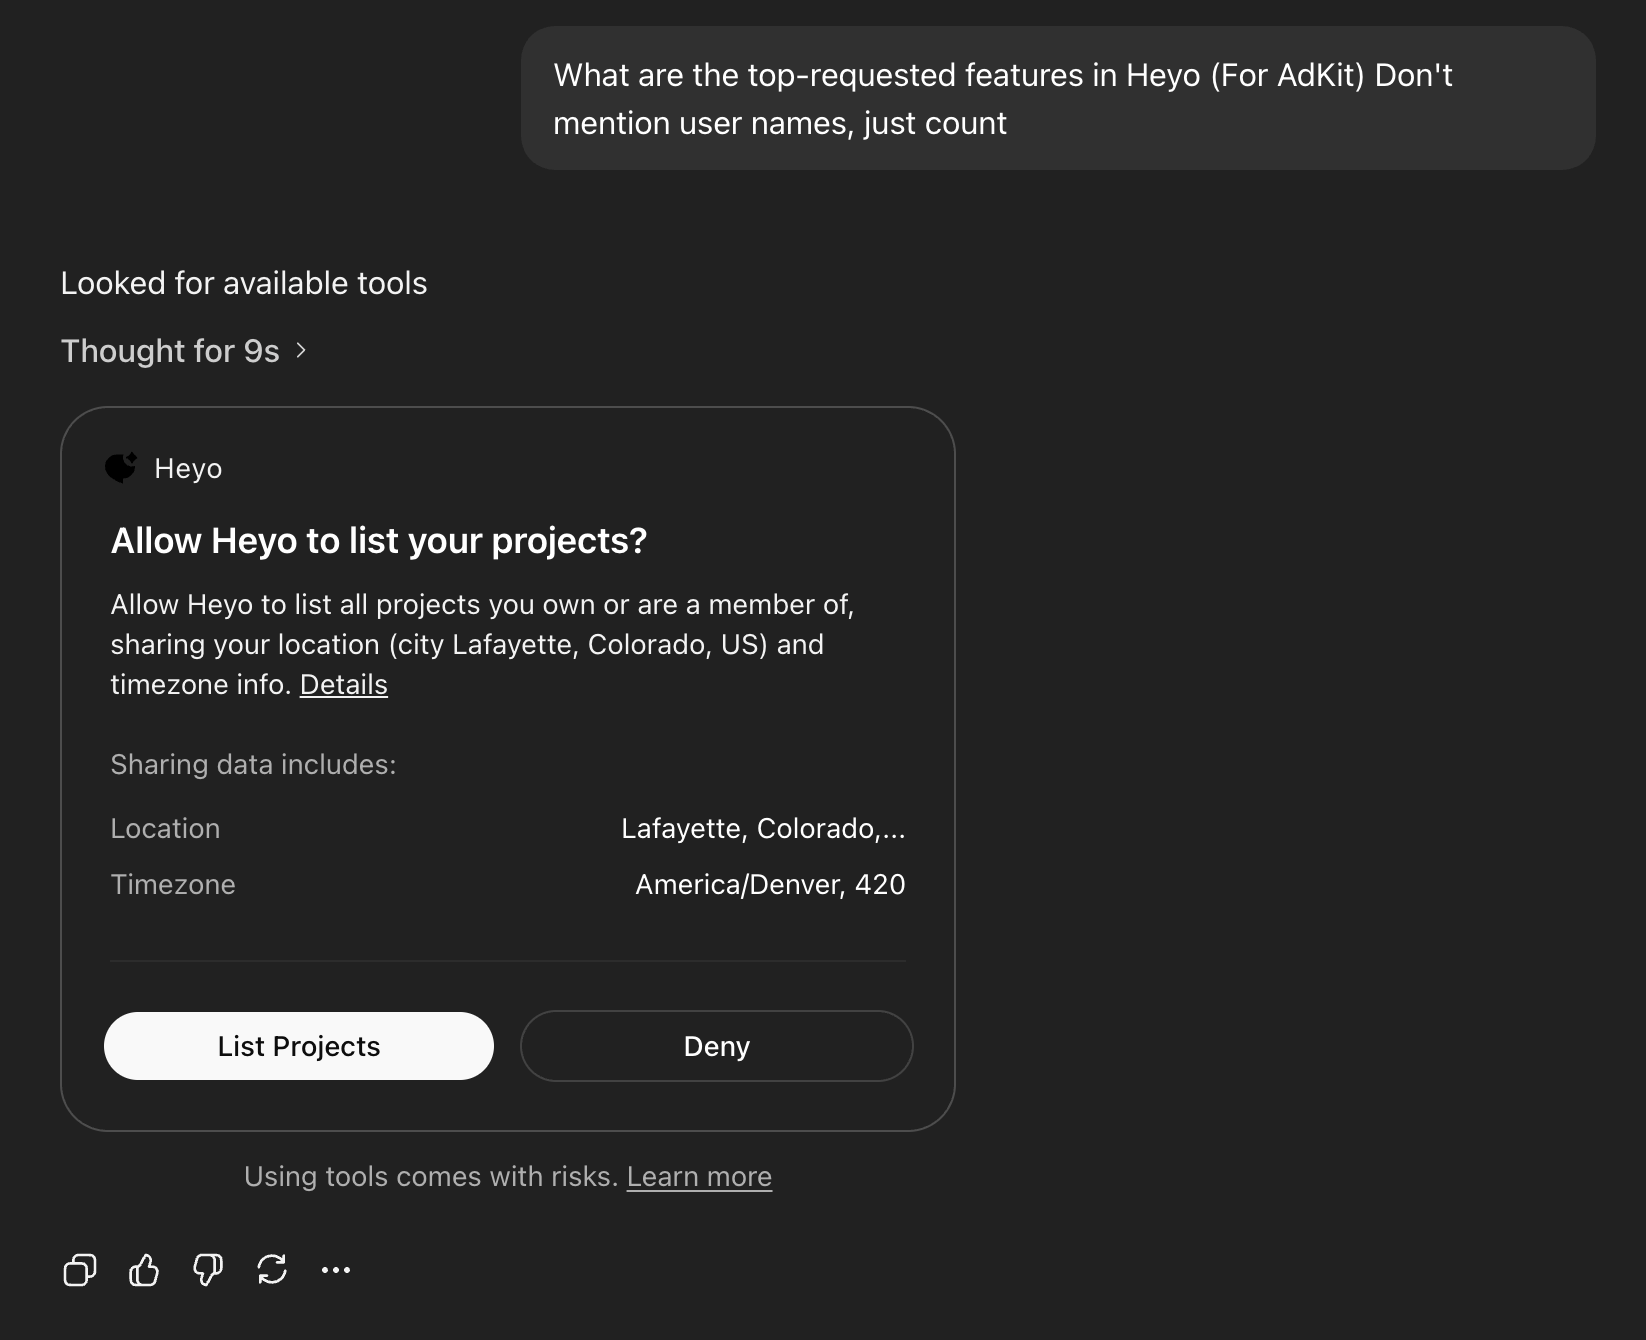Open the "Learn more" risks link
The height and width of the screenshot is (1340, 1646).
pos(699,1176)
